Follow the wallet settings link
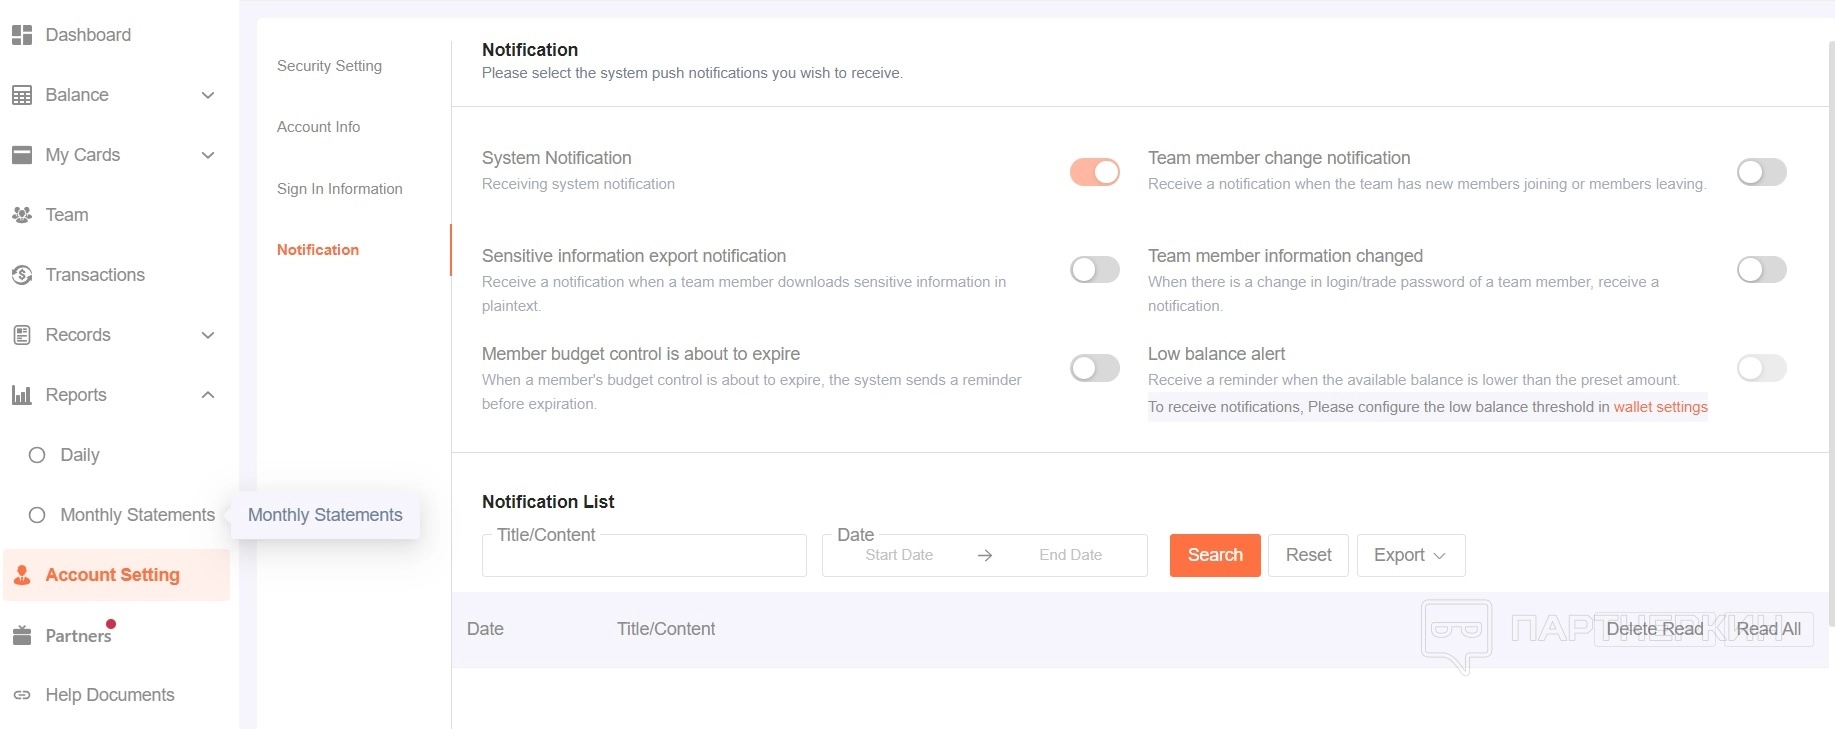1835x729 pixels. pyautogui.click(x=1660, y=407)
